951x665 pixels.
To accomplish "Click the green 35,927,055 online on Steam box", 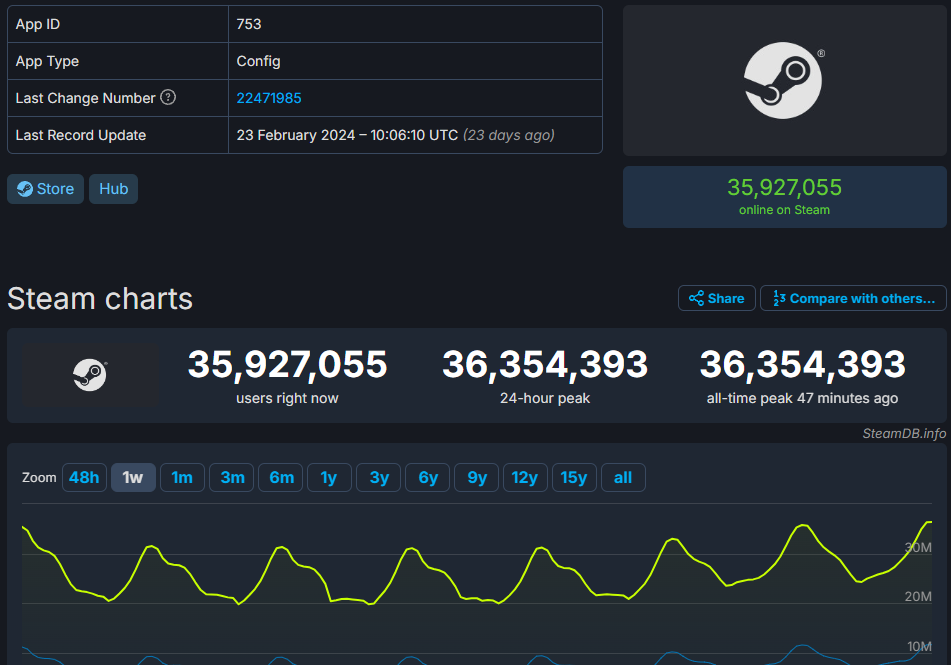I will tap(784, 197).
